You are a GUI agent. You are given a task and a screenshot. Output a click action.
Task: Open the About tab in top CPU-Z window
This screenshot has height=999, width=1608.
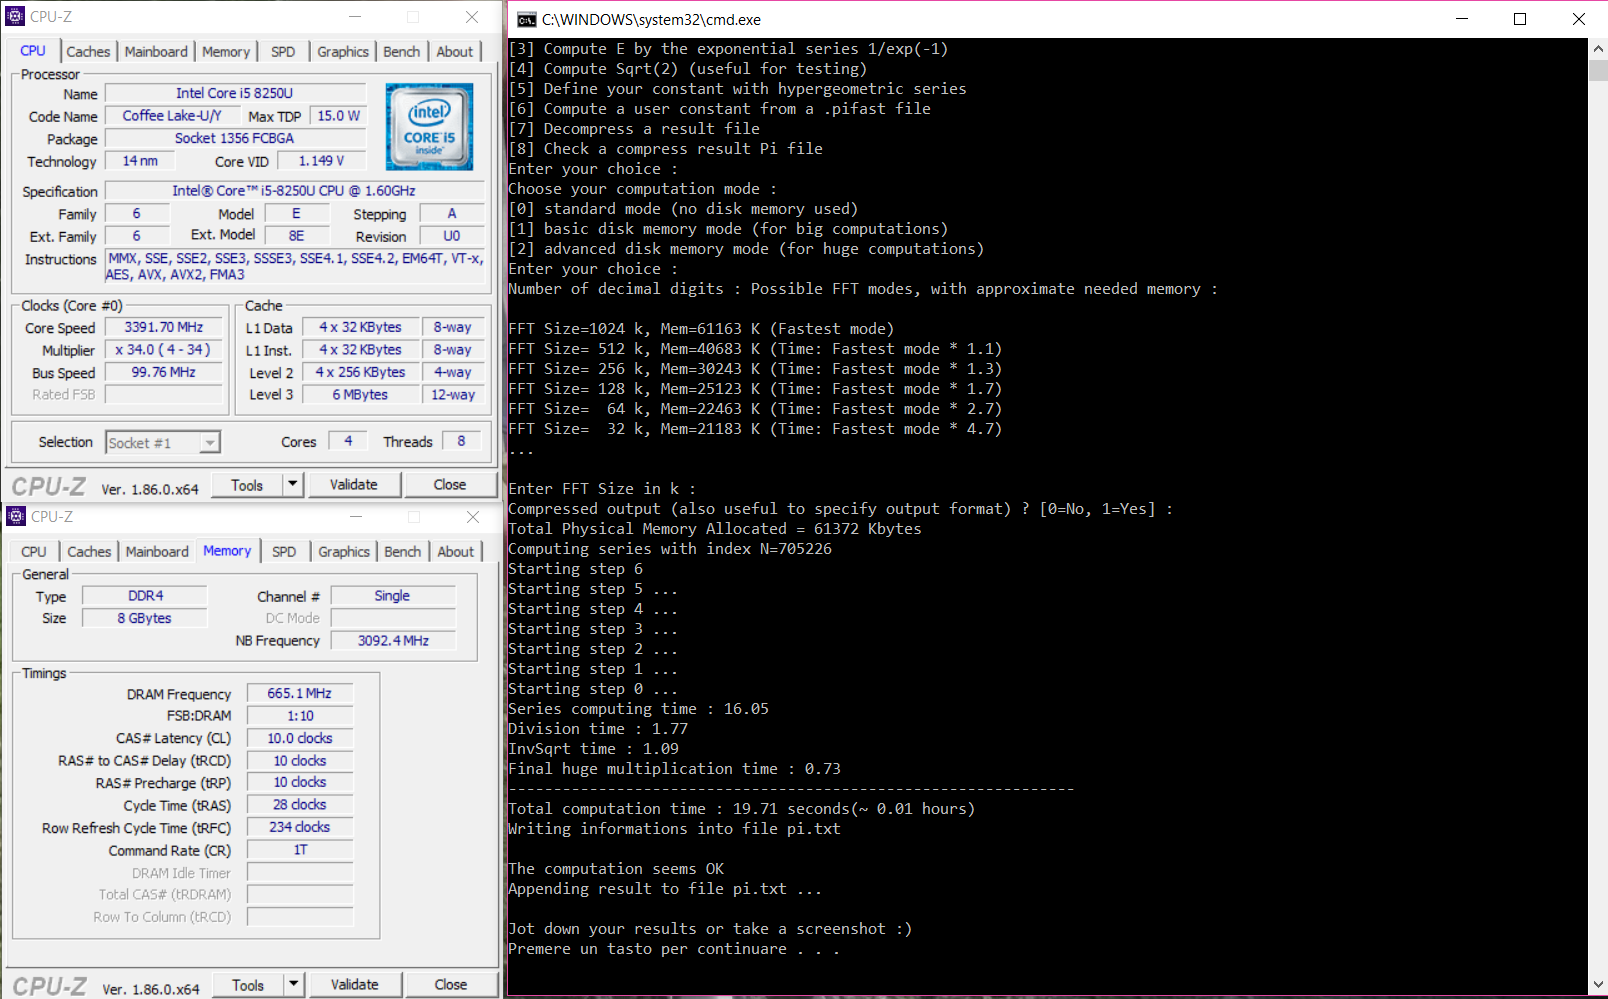[455, 52]
